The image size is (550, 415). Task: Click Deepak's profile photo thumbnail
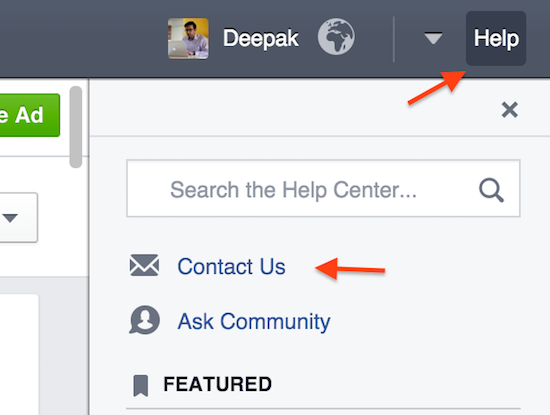click(x=188, y=38)
